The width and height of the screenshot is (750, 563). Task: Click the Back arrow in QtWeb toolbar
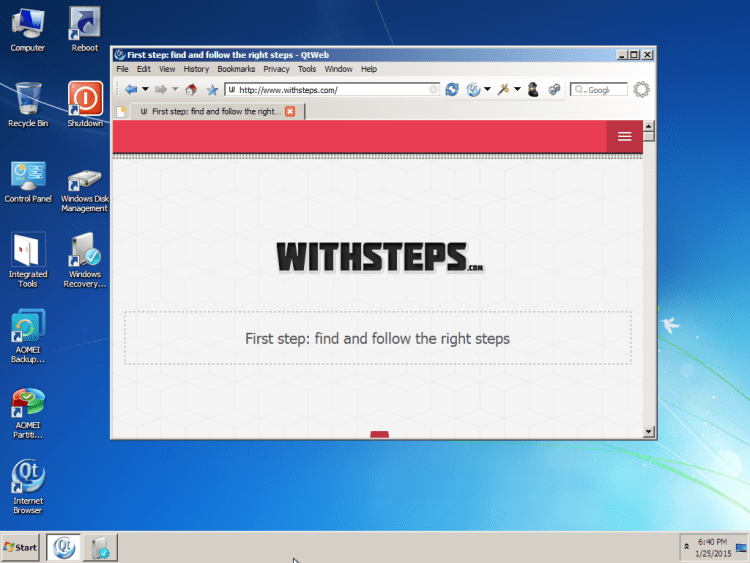pos(131,89)
